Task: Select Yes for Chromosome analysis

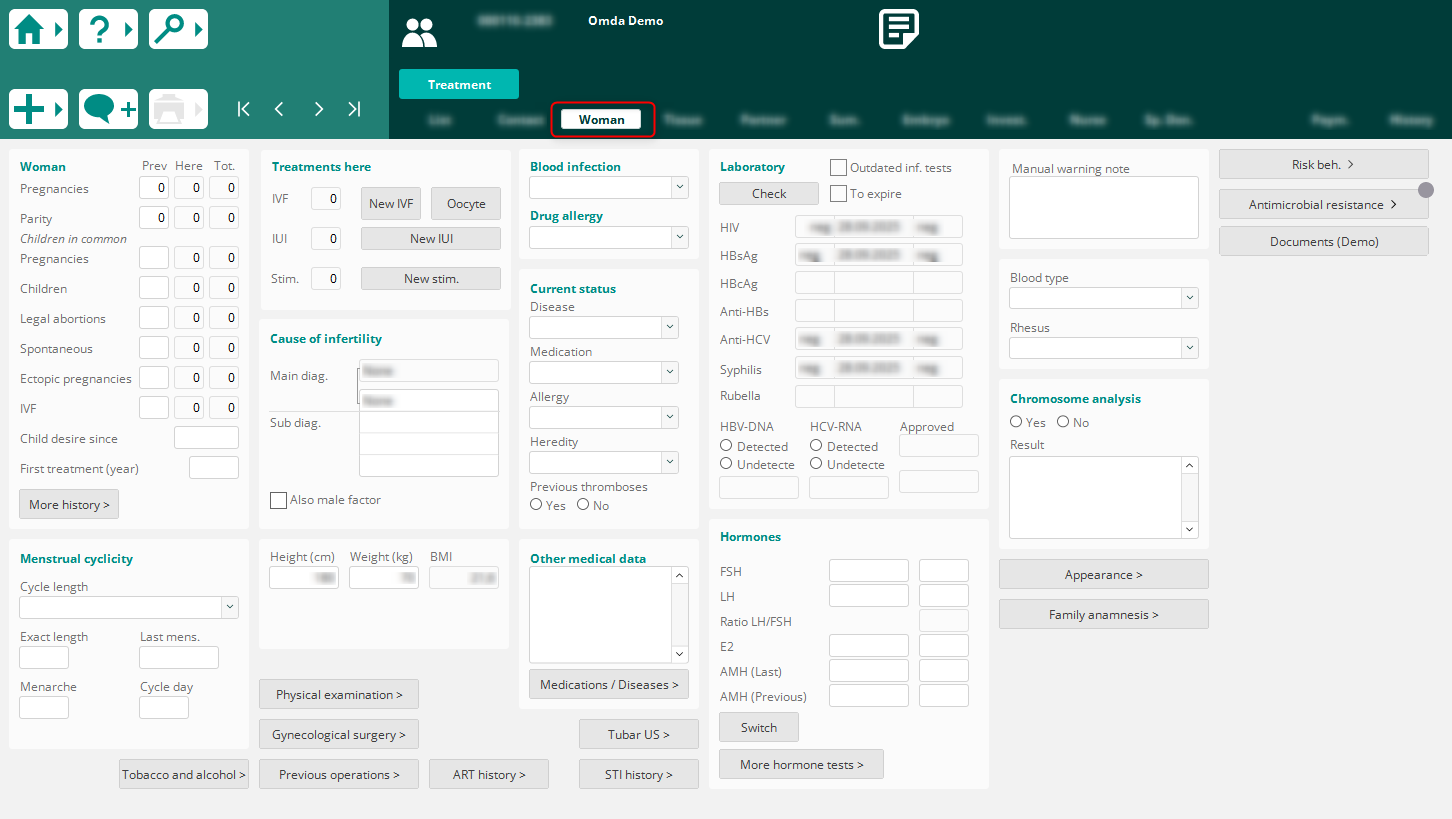Action: tap(1016, 422)
